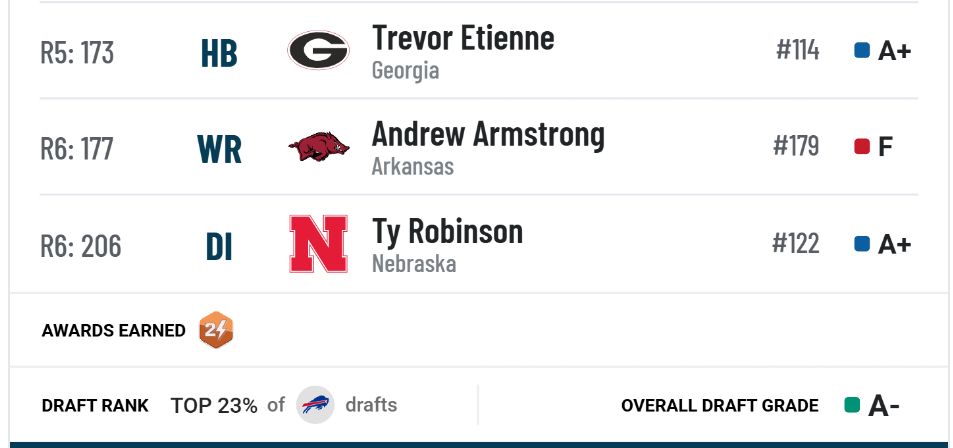Screen dimensions: 953x448
Task: Click pick R5: 173 label
Action: (77, 52)
